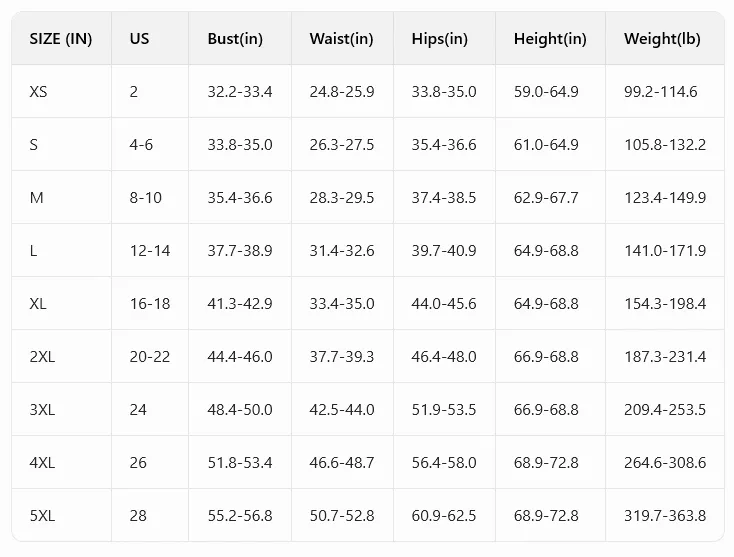The height and width of the screenshot is (557, 734).
Task: Select weight value 99.2-114.6
Action: (661, 91)
